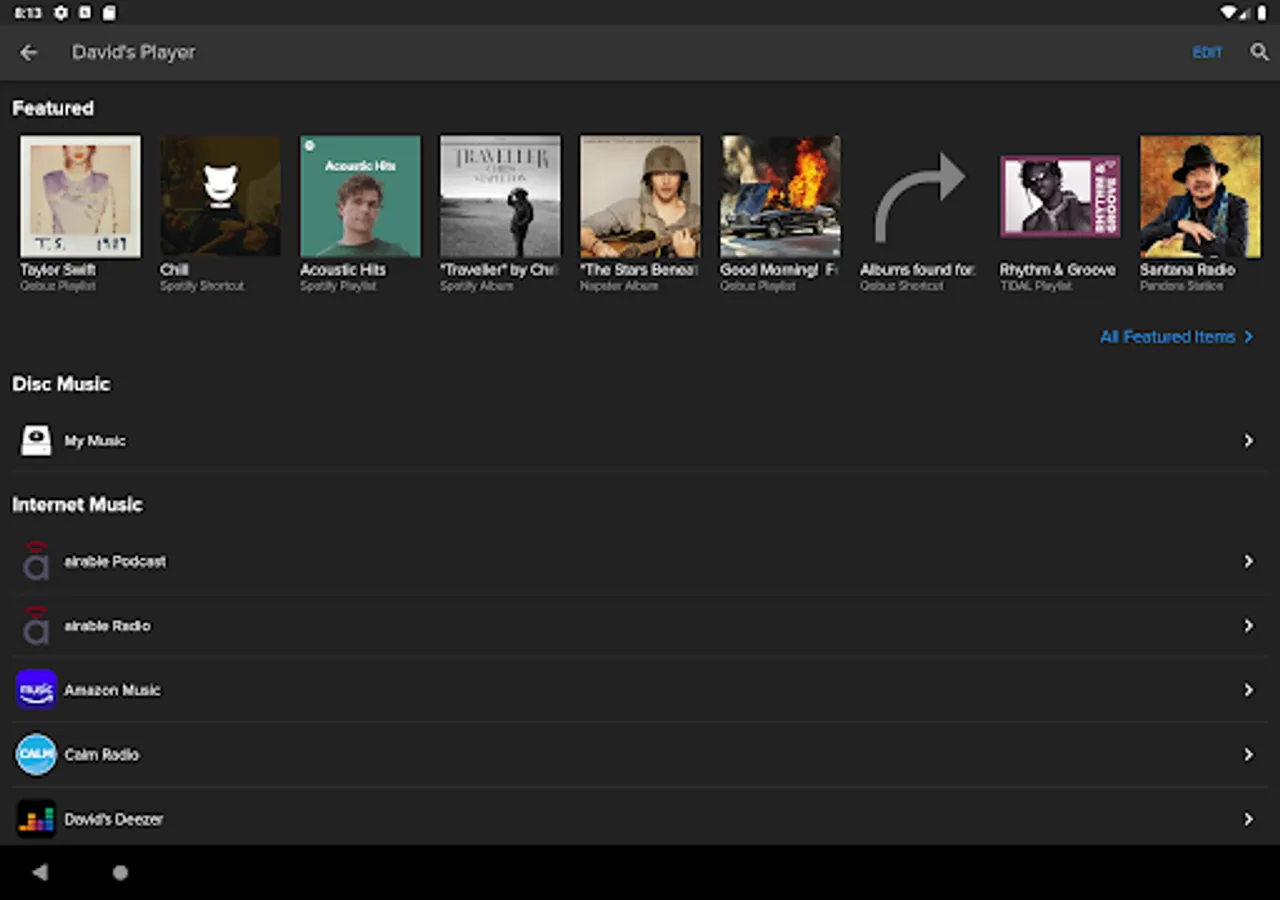Tap the David's Player title
The image size is (1280, 900).
click(134, 52)
